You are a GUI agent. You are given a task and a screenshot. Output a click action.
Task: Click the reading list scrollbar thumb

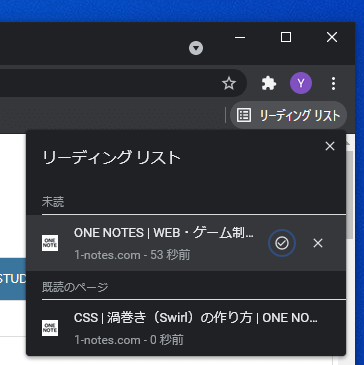pos(349,195)
